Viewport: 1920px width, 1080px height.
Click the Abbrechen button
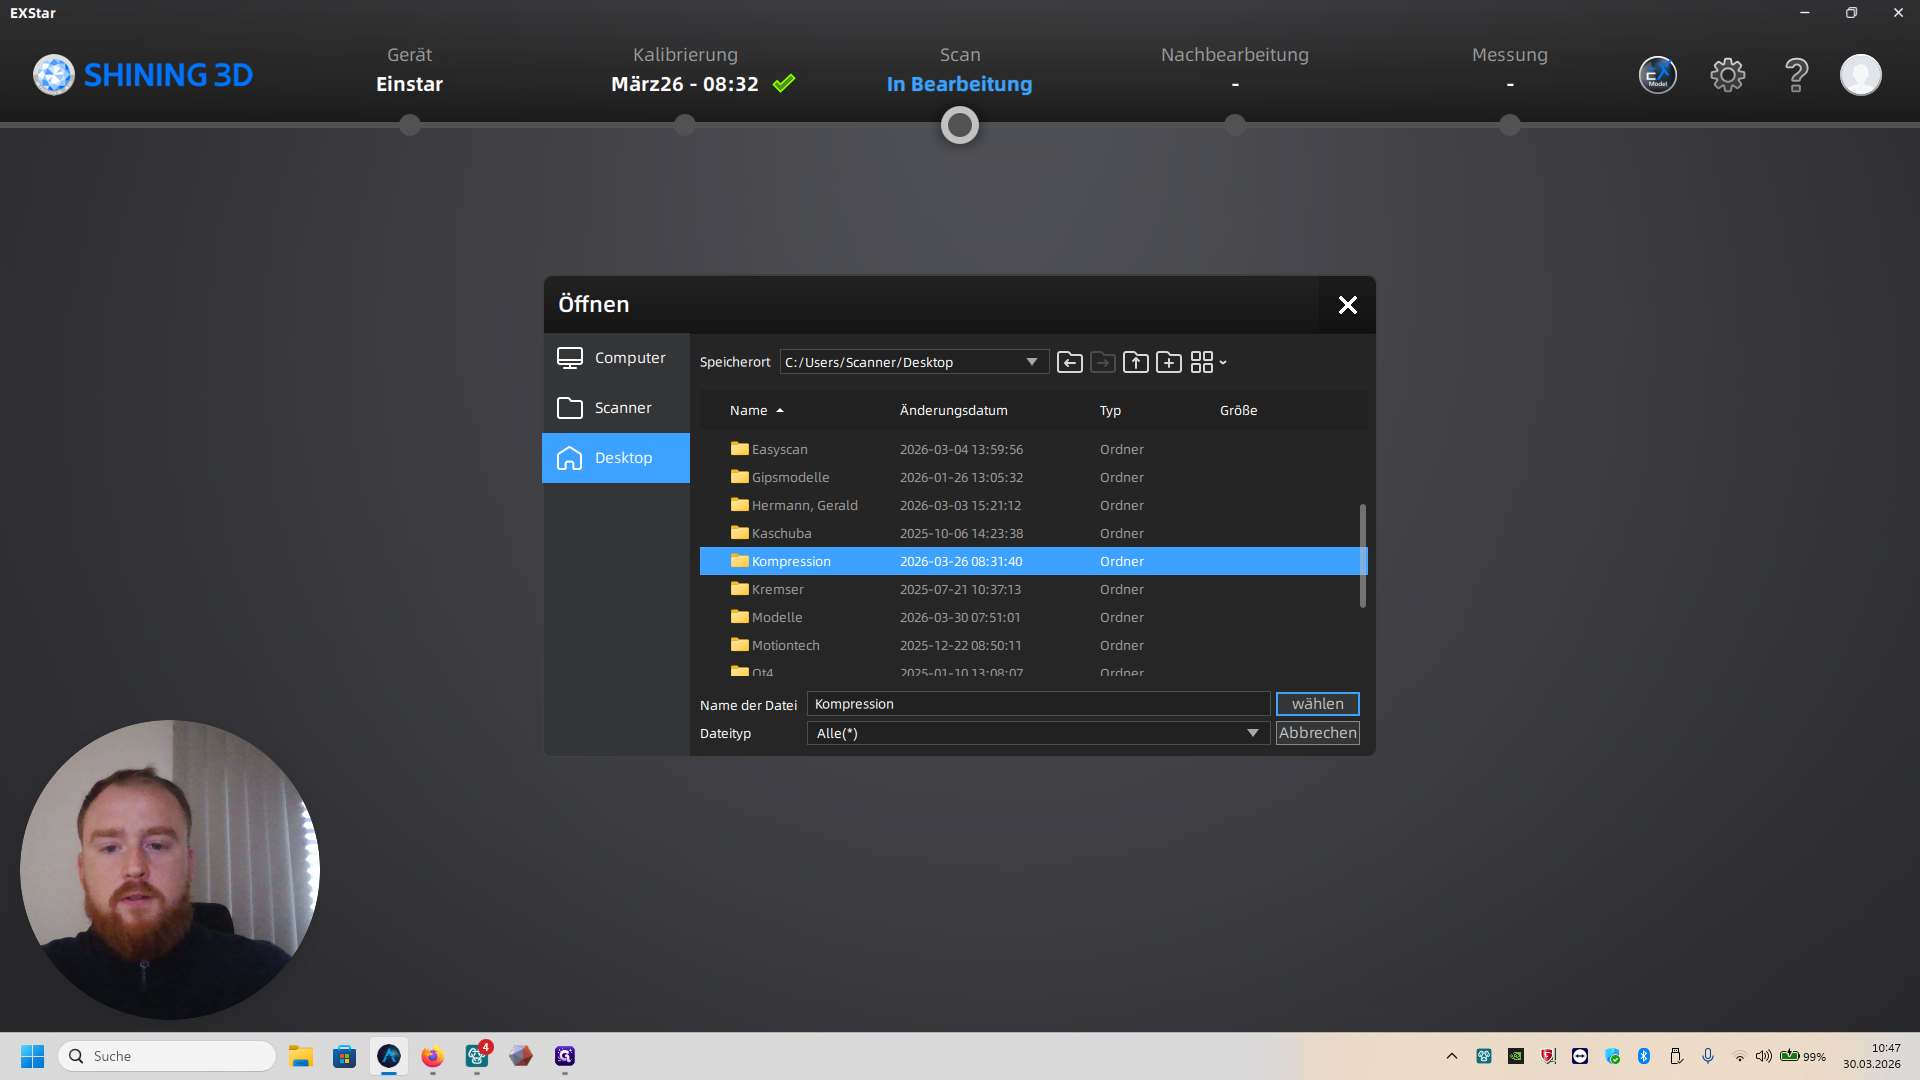(x=1317, y=733)
